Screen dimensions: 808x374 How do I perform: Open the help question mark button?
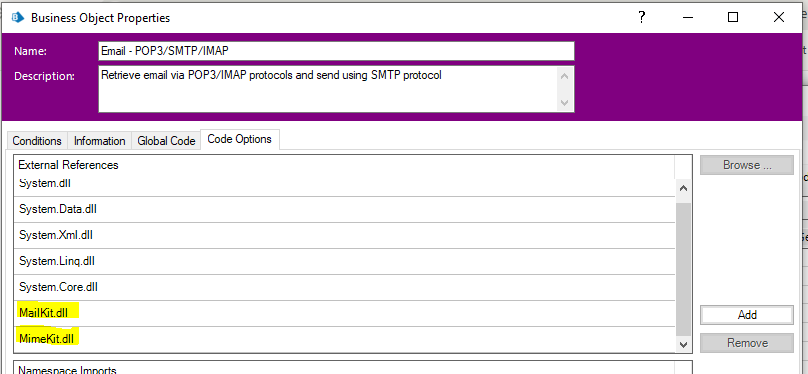[642, 18]
